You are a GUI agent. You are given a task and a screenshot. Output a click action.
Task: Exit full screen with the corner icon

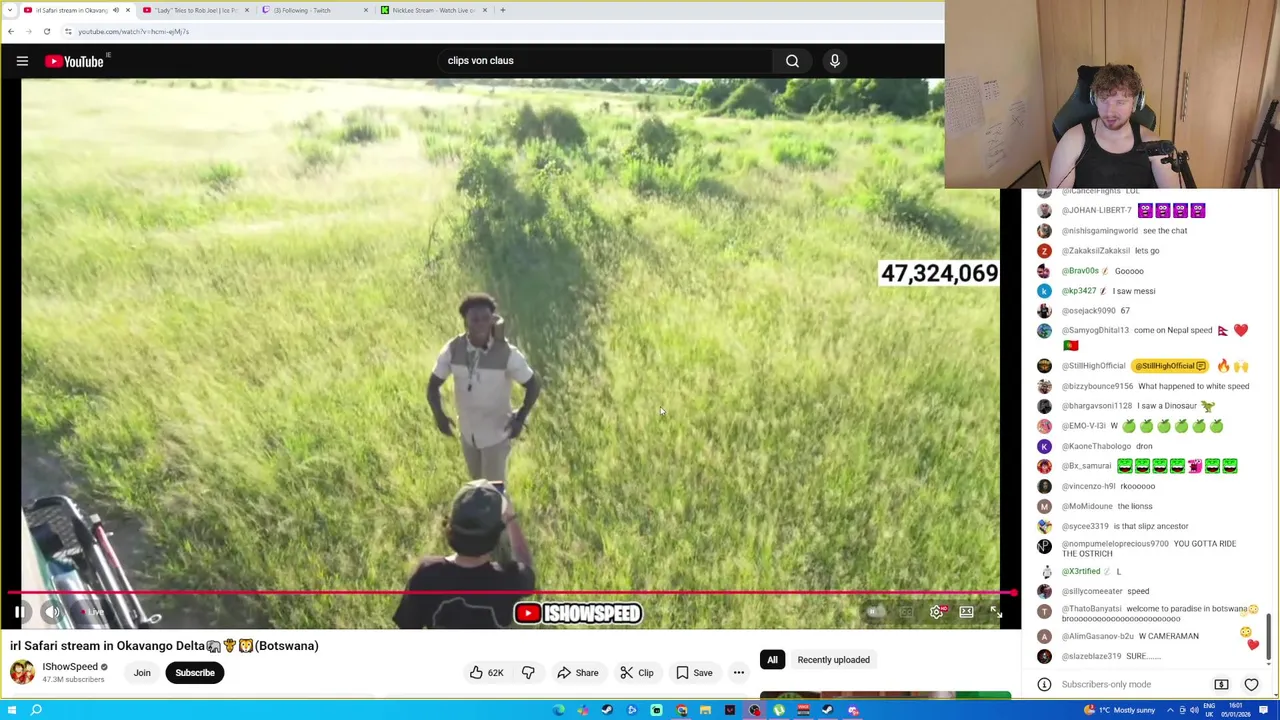[996, 612]
